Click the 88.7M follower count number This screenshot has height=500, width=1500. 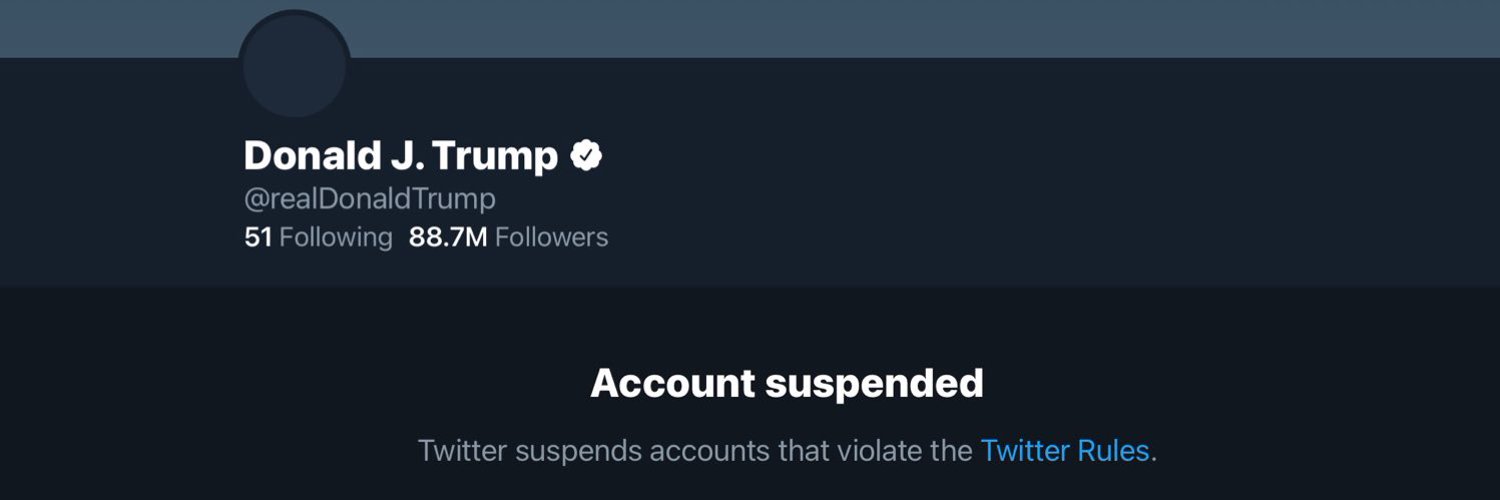(x=448, y=237)
